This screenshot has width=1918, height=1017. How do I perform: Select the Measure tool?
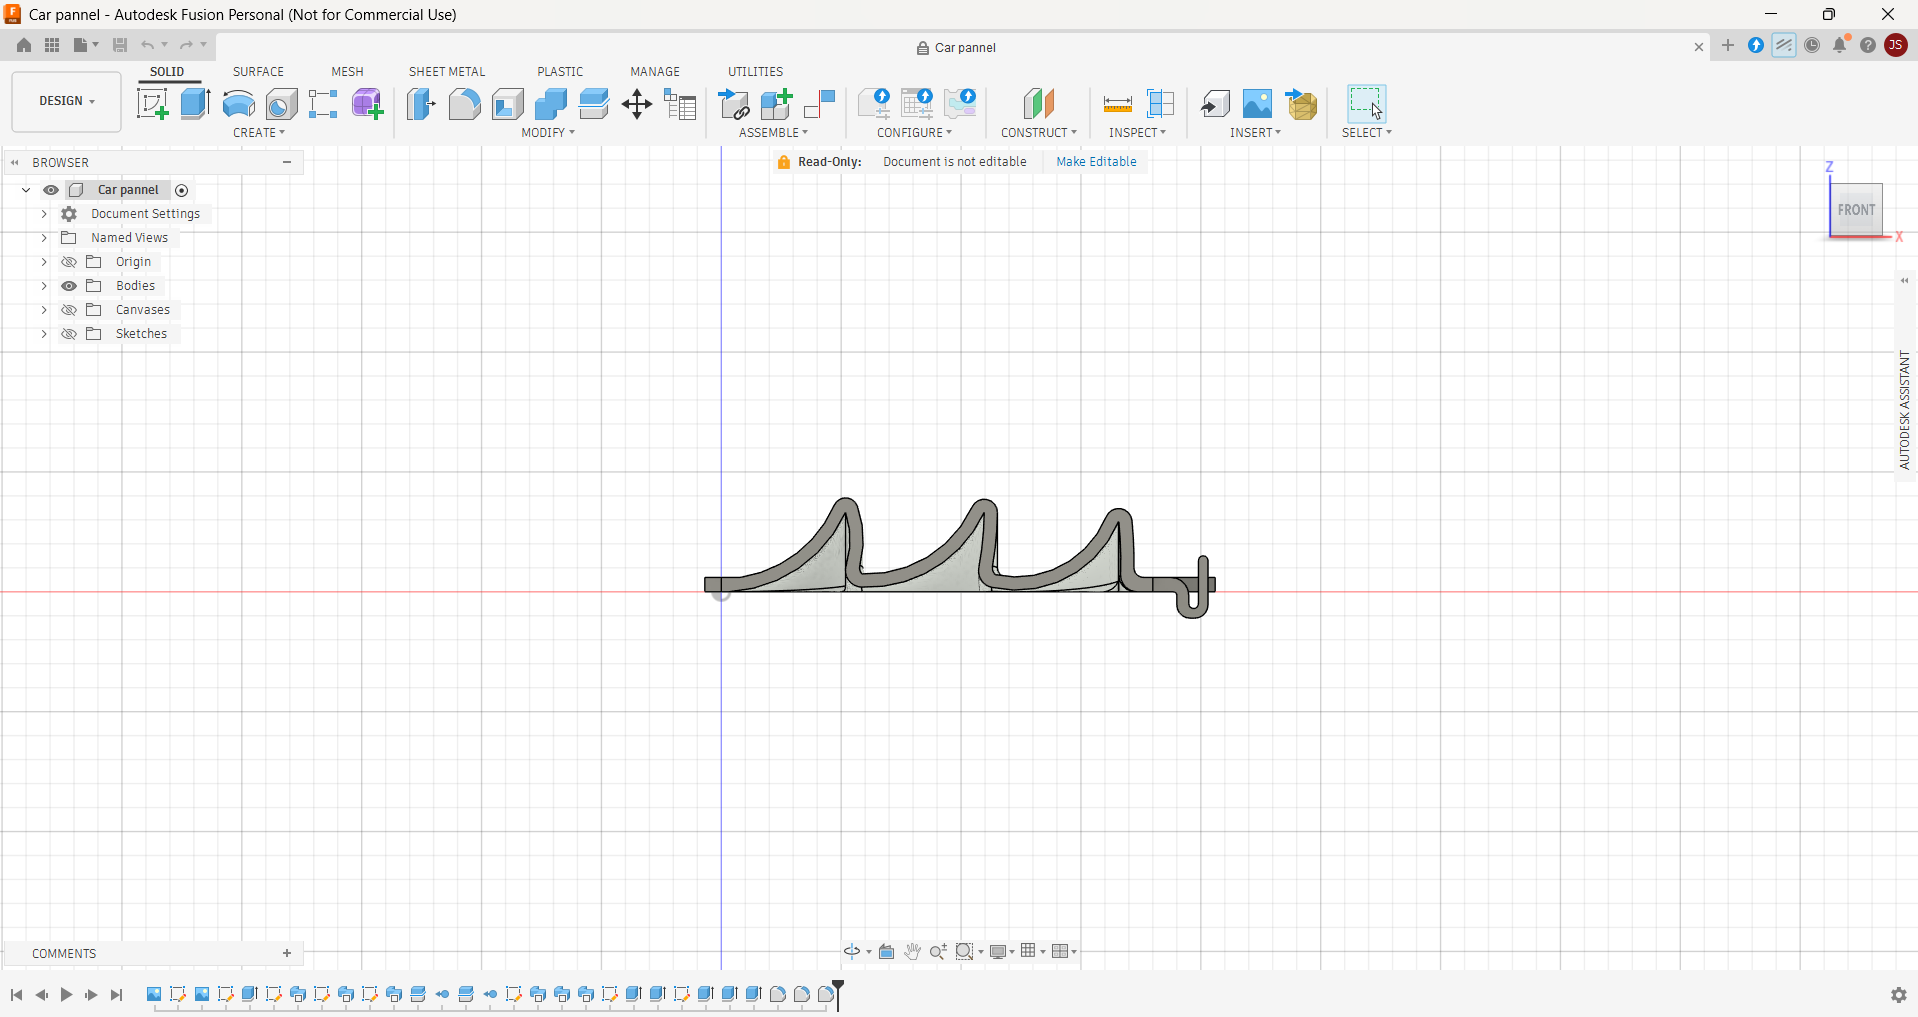[x=1117, y=104]
